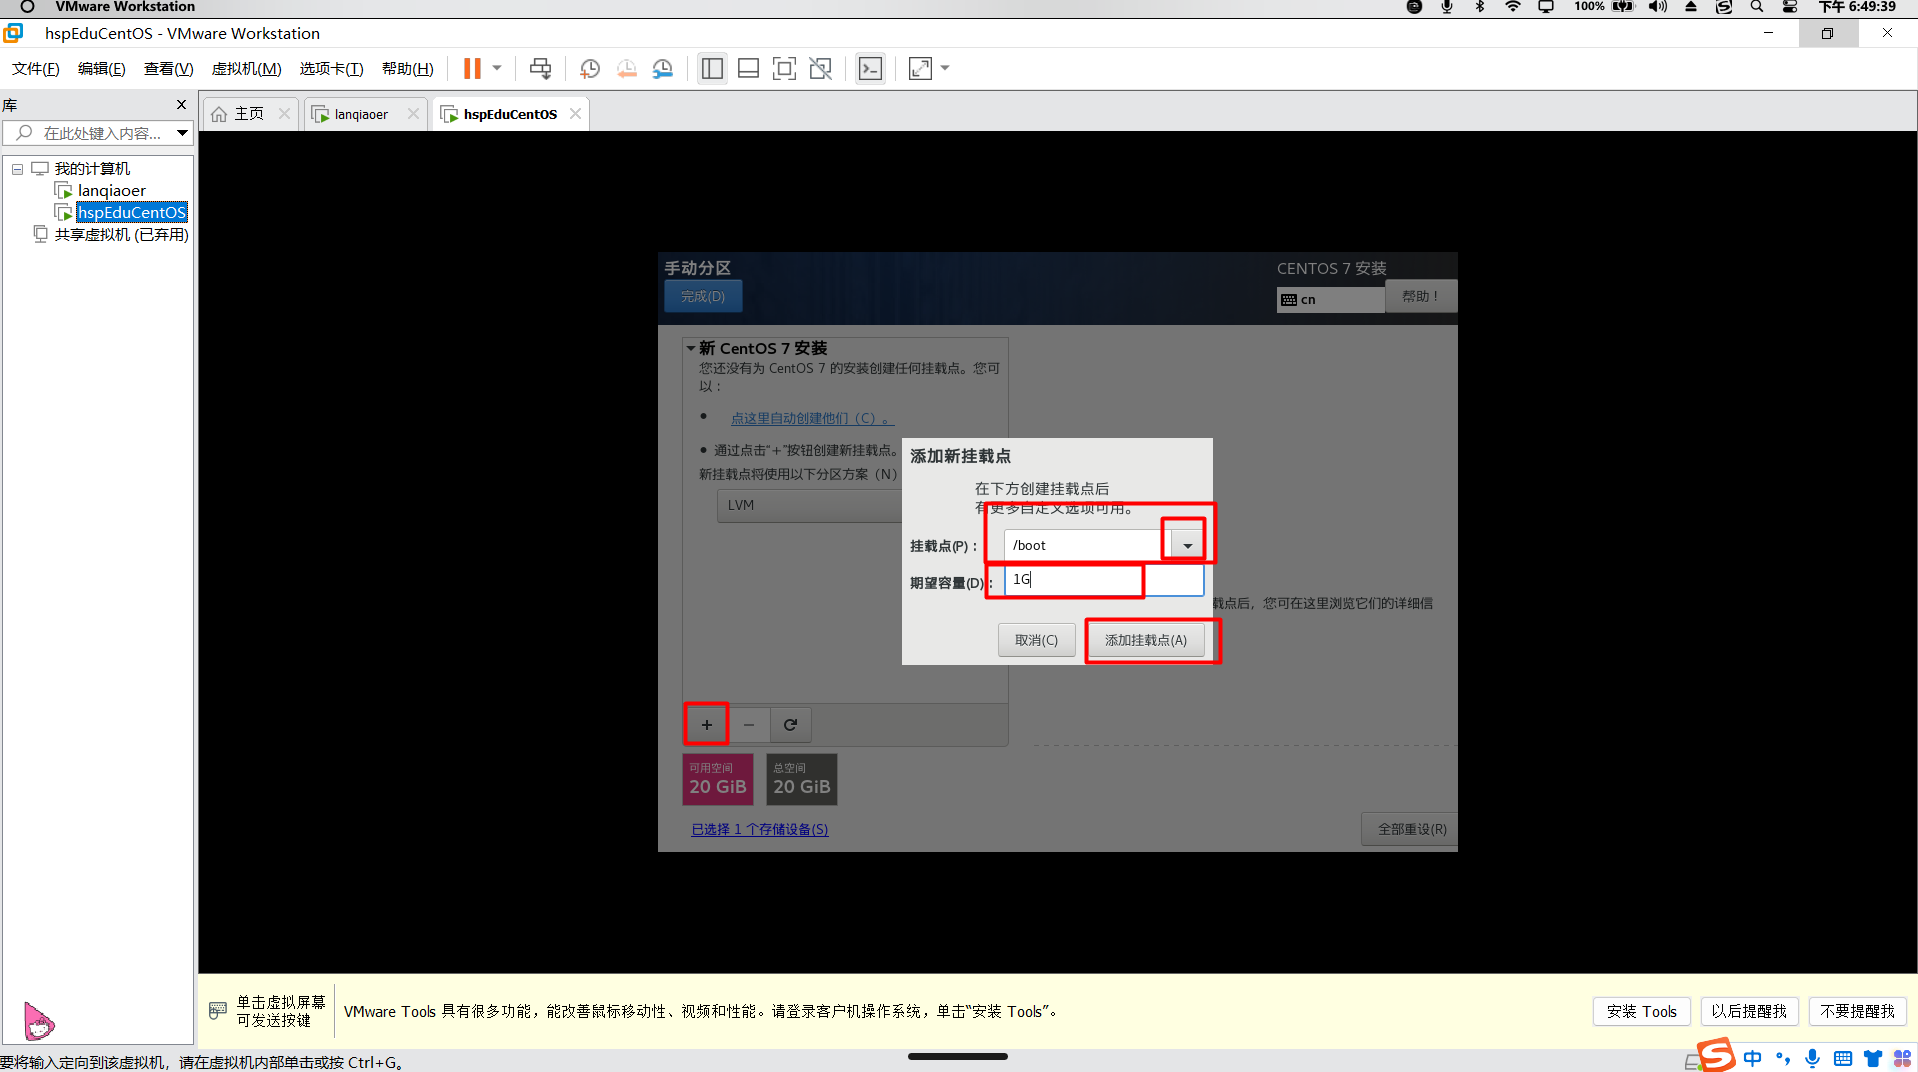
Task: Open the 文件(F) menu
Action: 36,68
